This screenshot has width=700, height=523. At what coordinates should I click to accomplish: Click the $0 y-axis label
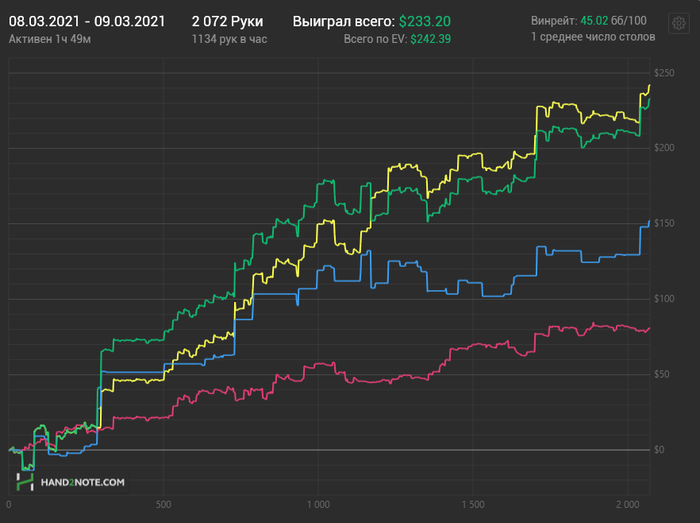point(659,449)
